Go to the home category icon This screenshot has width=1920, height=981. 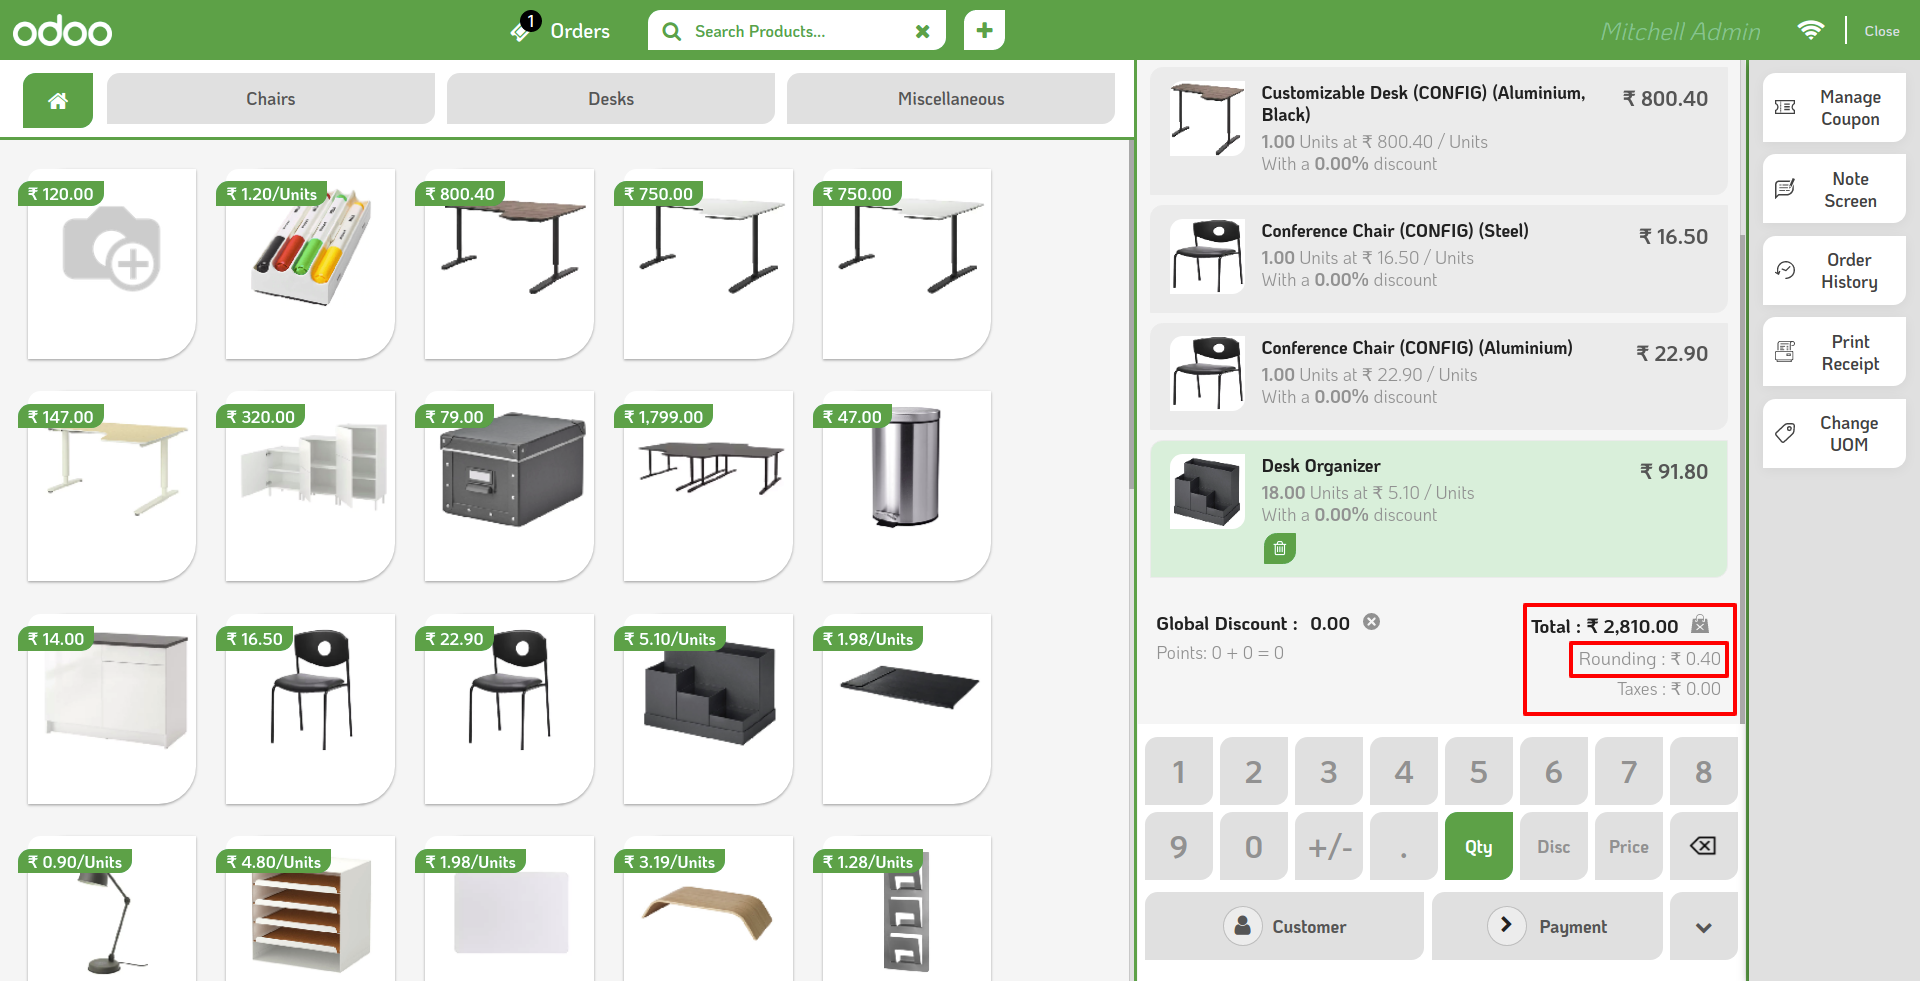click(58, 100)
